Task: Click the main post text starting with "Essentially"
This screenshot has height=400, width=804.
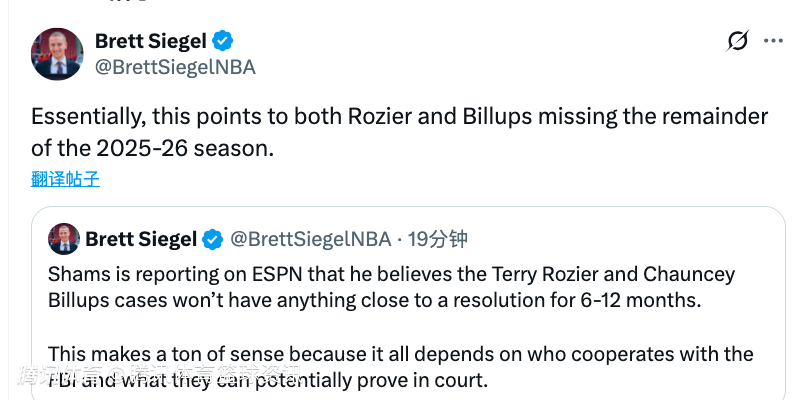Action: coord(400,131)
